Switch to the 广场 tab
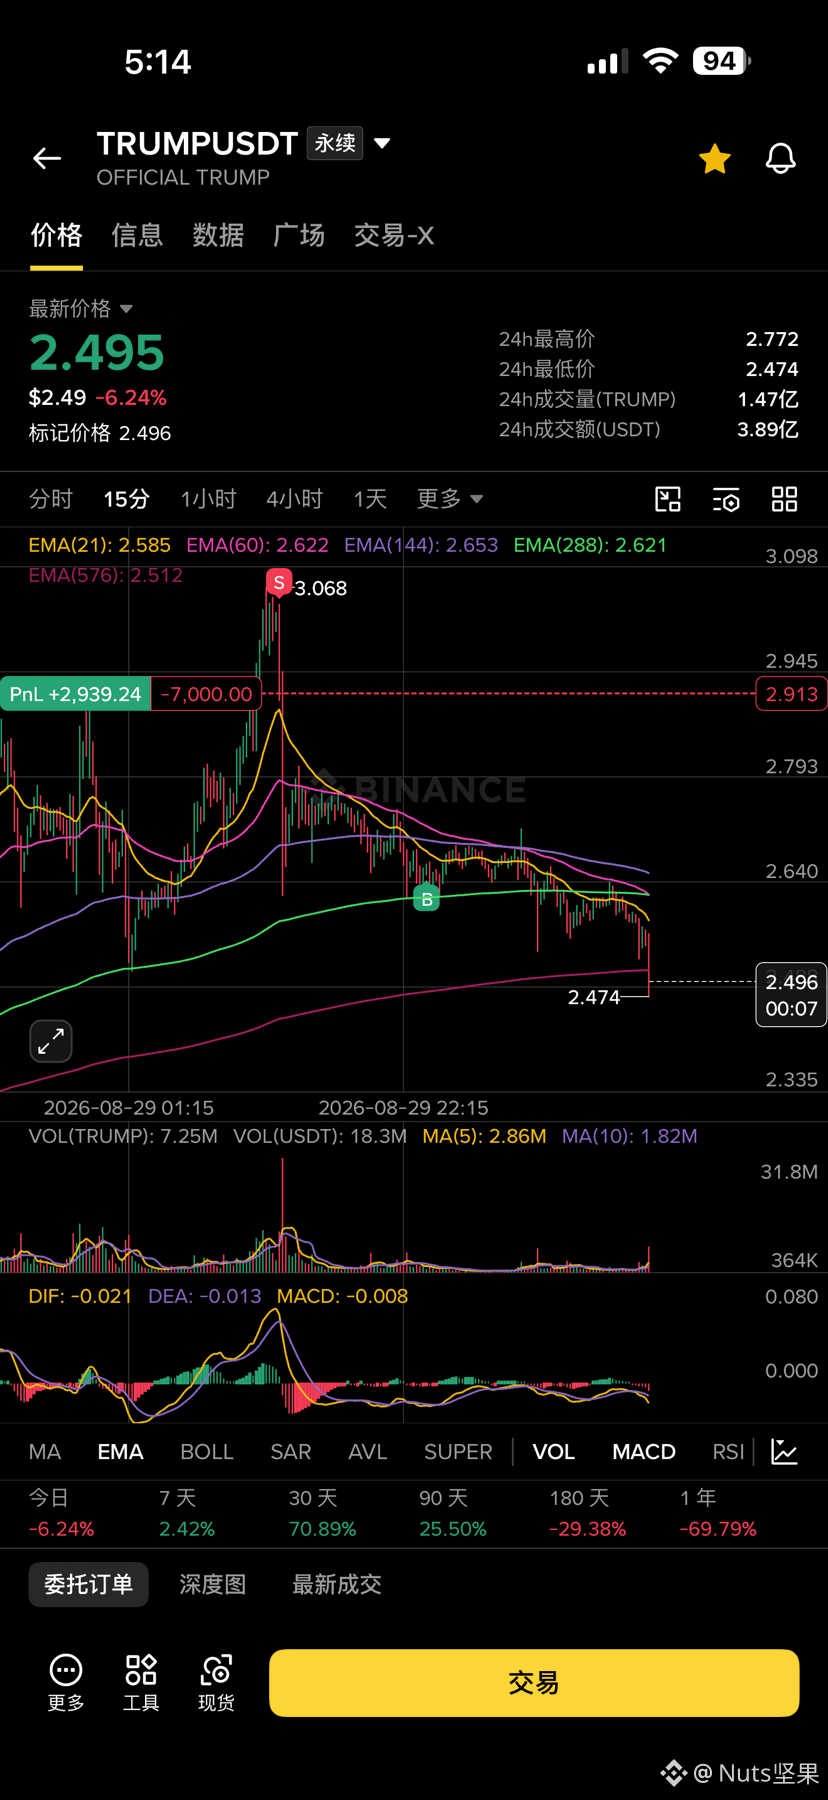This screenshot has height=1800, width=828. click(x=299, y=235)
